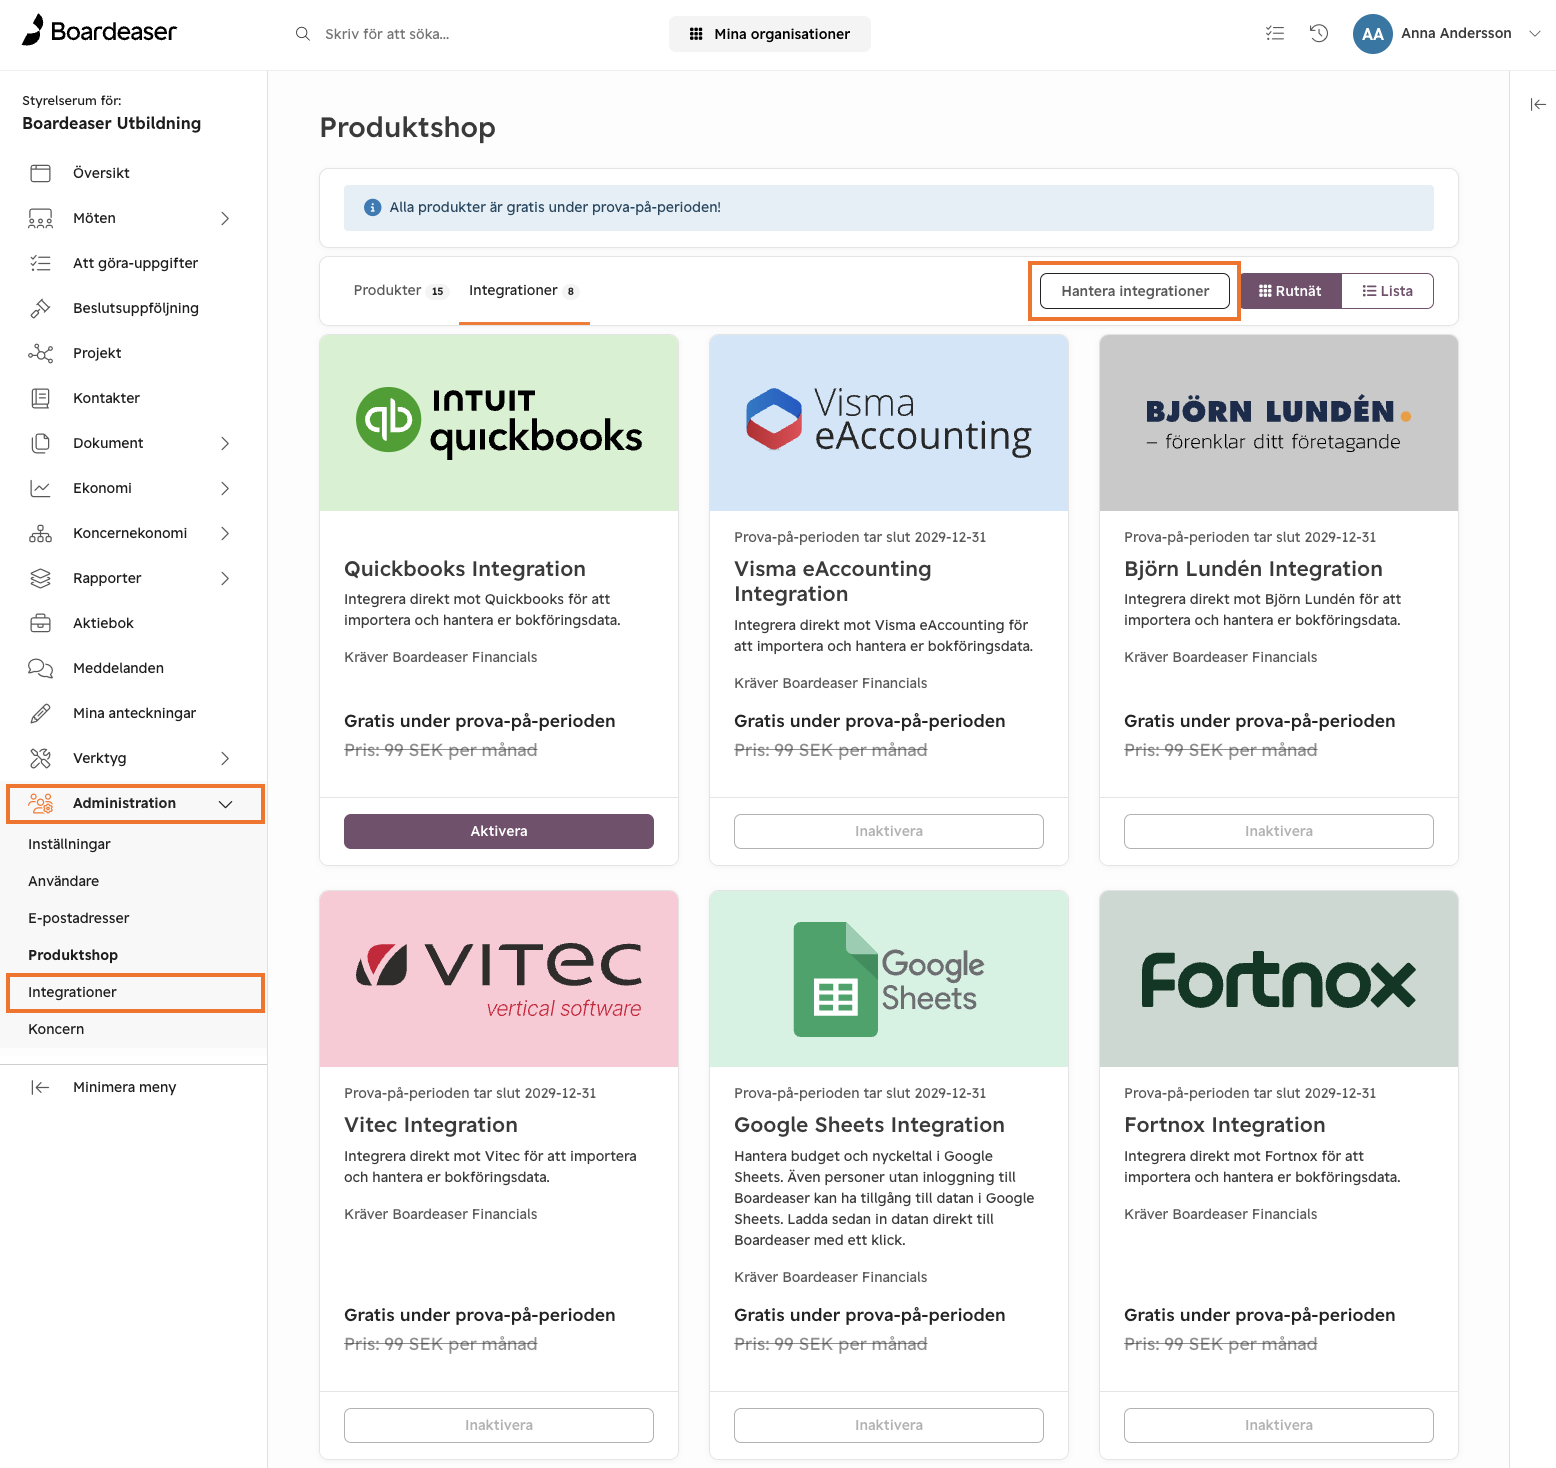Click the Beslutsuppföljning gavel icon
Screen dimensions: 1556x1468
tap(40, 308)
